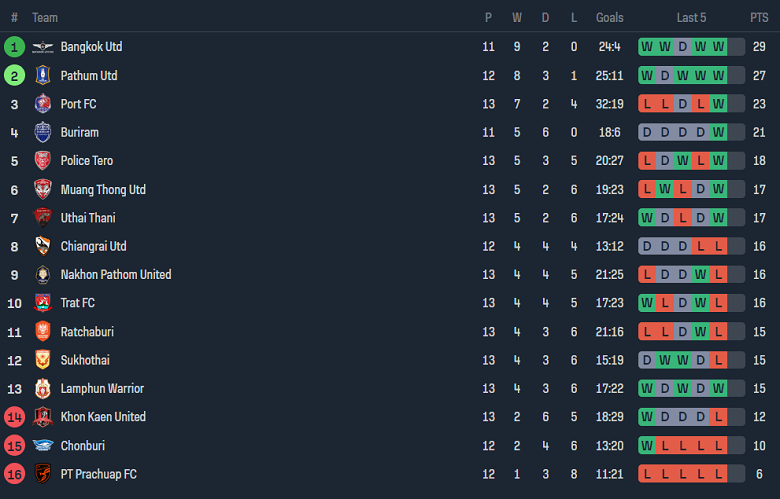This screenshot has width=780, height=499.
Task: Click the red rank 16 position badge
Action: coord(14,474)
